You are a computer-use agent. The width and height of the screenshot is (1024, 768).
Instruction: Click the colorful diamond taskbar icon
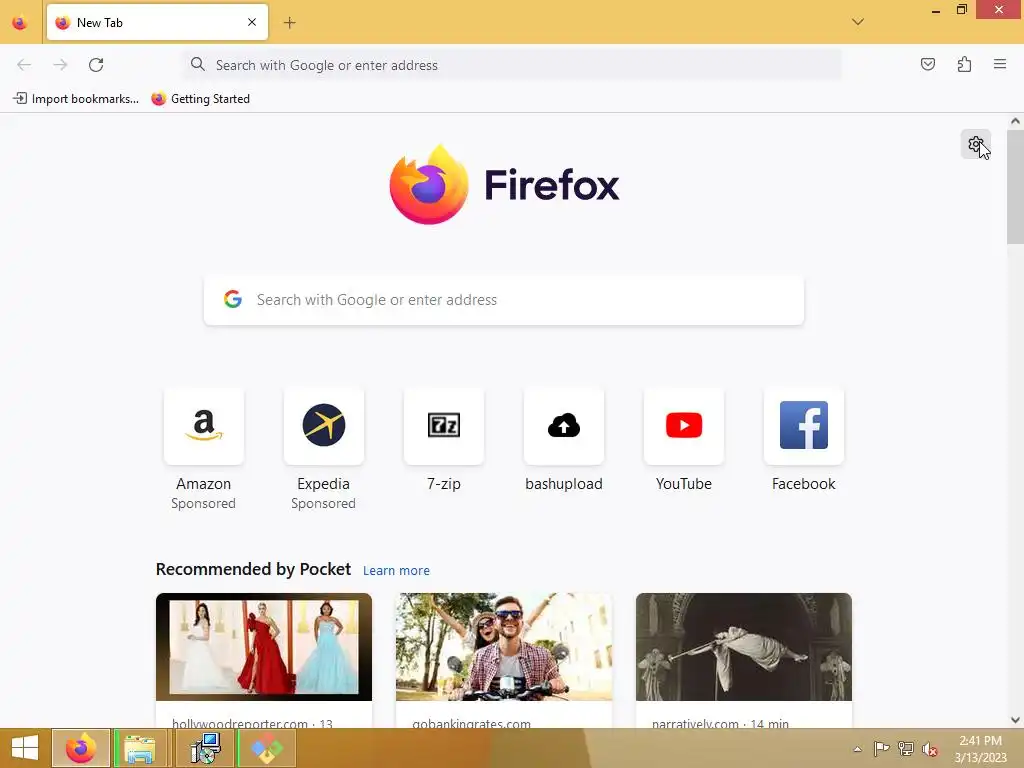(267, 748)
